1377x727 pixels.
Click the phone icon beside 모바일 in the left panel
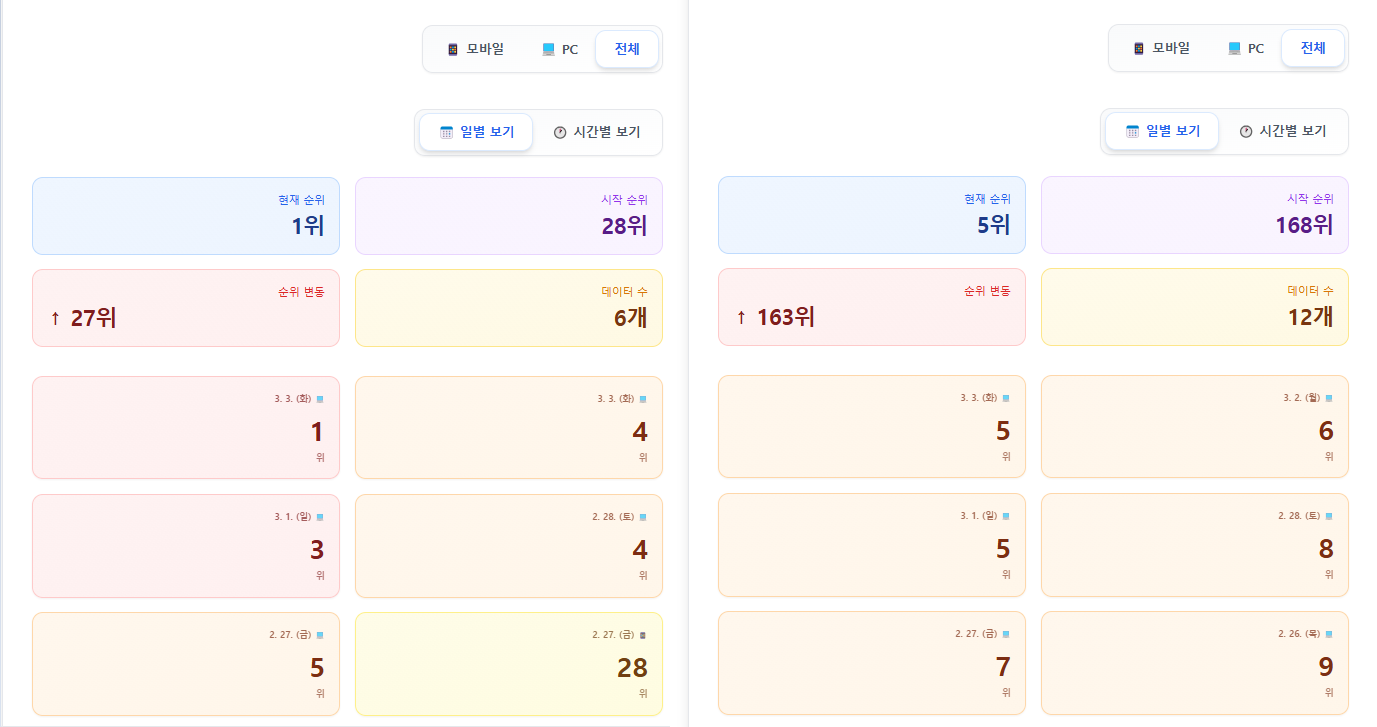tap(453, 50)
